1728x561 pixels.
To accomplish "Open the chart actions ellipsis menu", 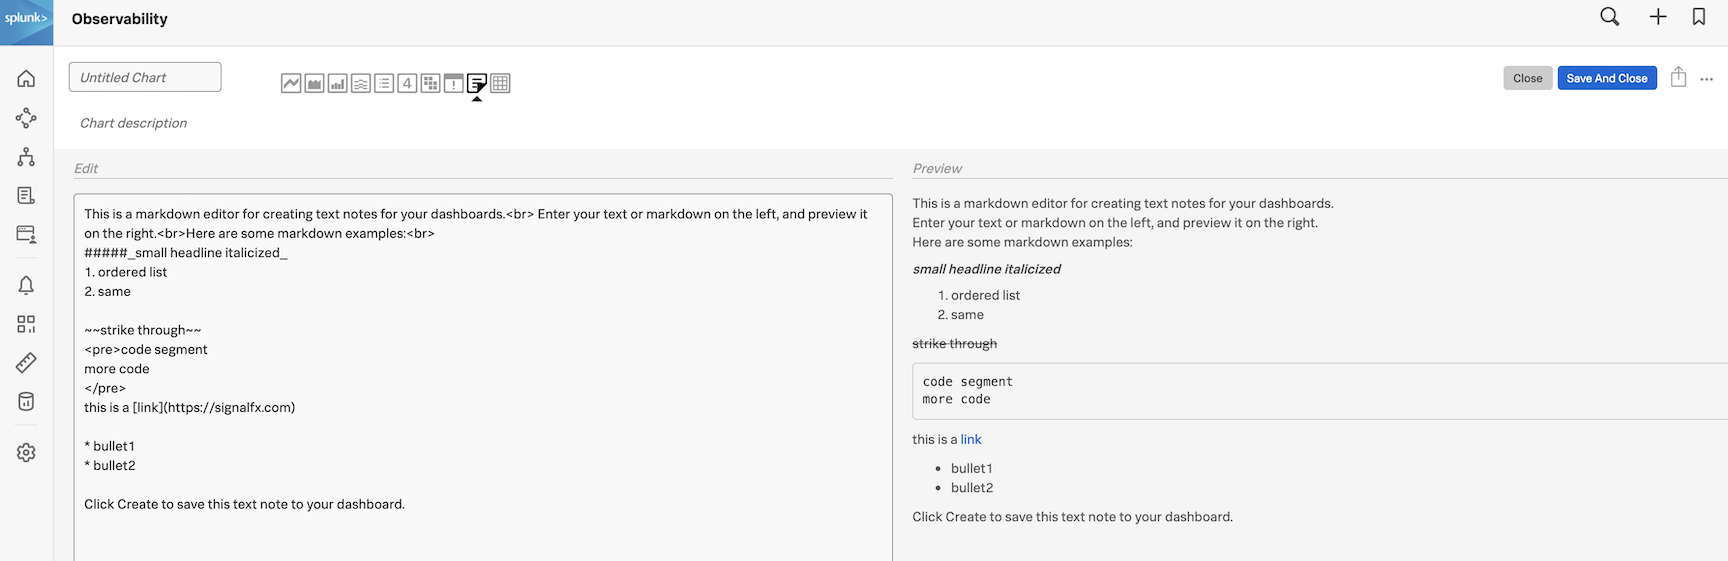I will click(1707, 79).
